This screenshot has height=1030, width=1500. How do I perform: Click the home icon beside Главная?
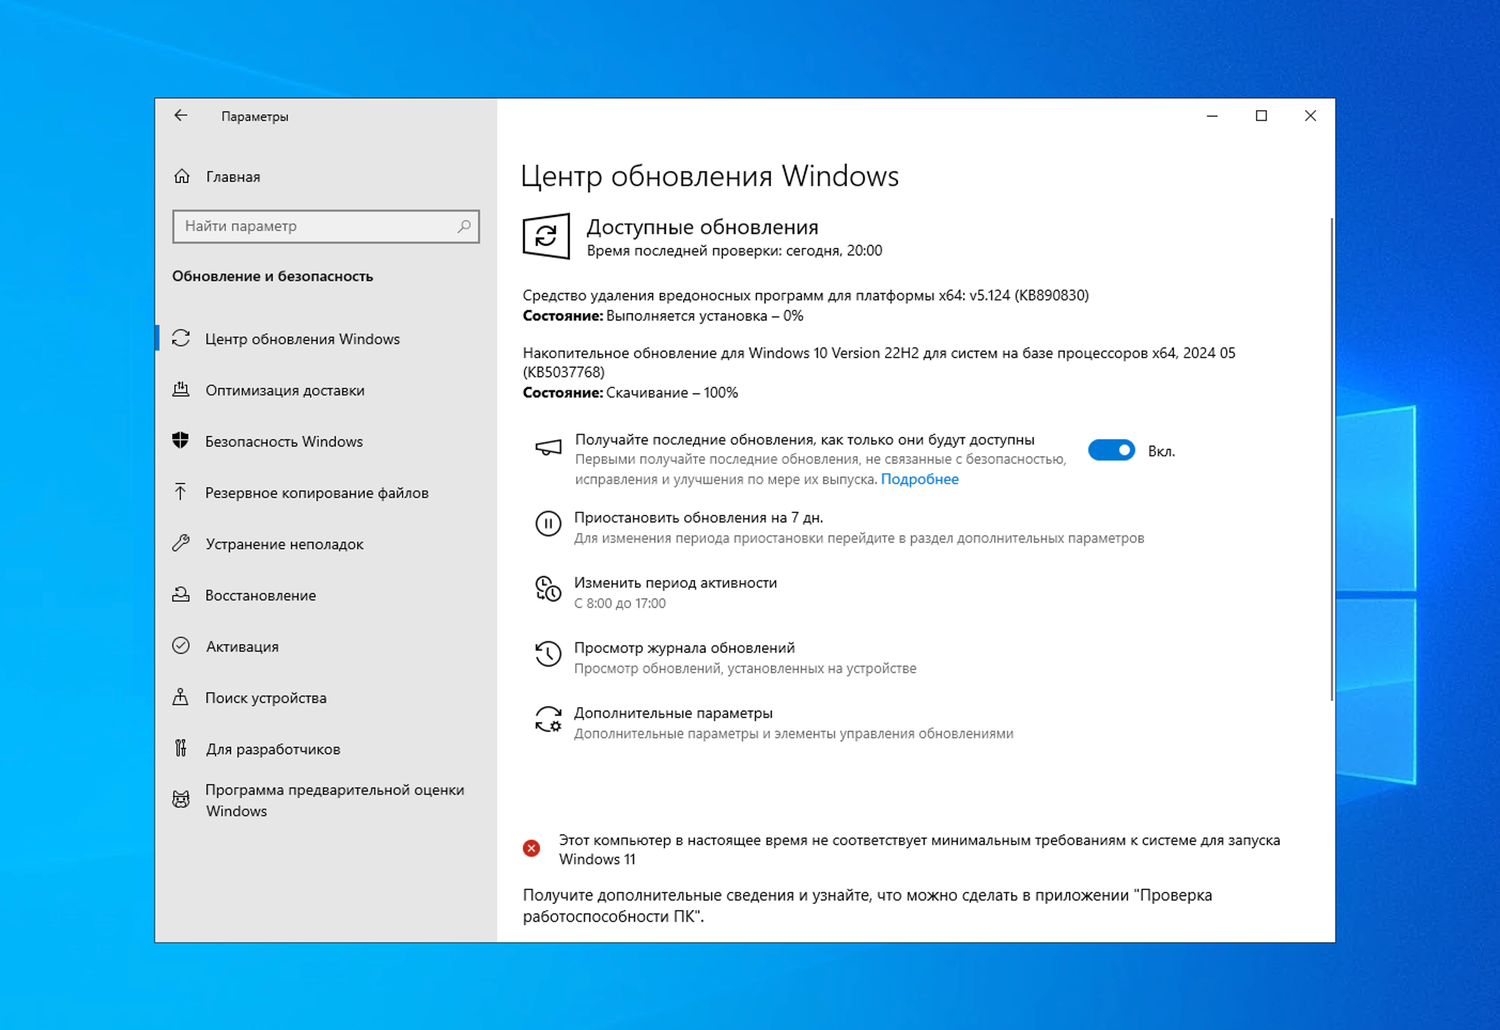click(x=182, y=177)
